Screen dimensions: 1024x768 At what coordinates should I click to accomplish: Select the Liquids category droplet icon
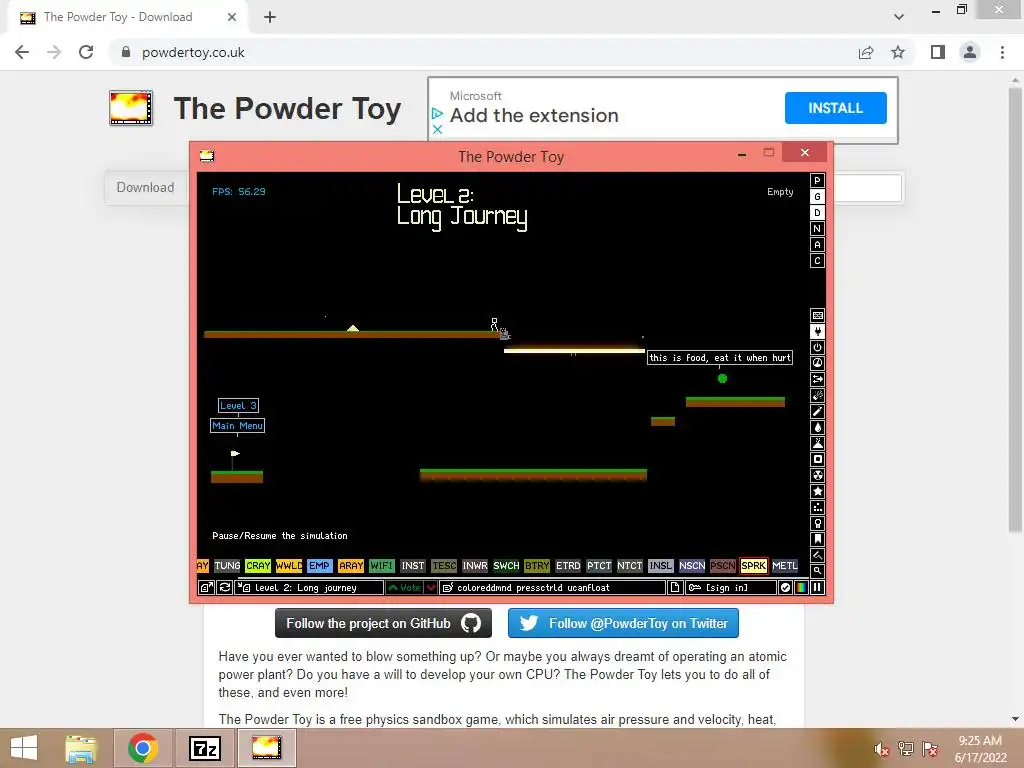(817, 428)
